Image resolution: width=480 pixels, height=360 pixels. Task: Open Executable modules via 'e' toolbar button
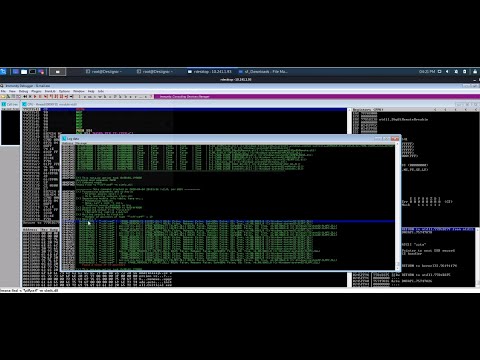pos(85,97)
